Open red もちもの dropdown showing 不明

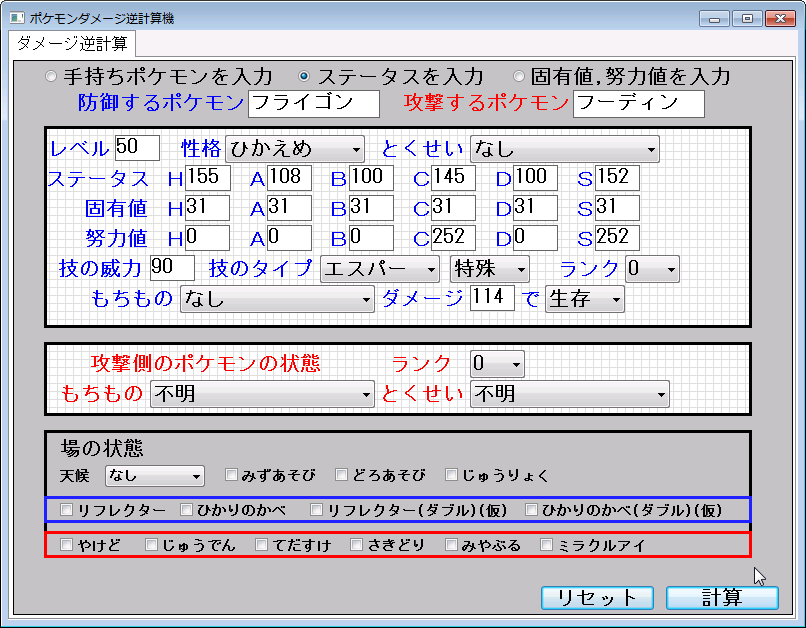pyautogui.click(x=262, y=394)
